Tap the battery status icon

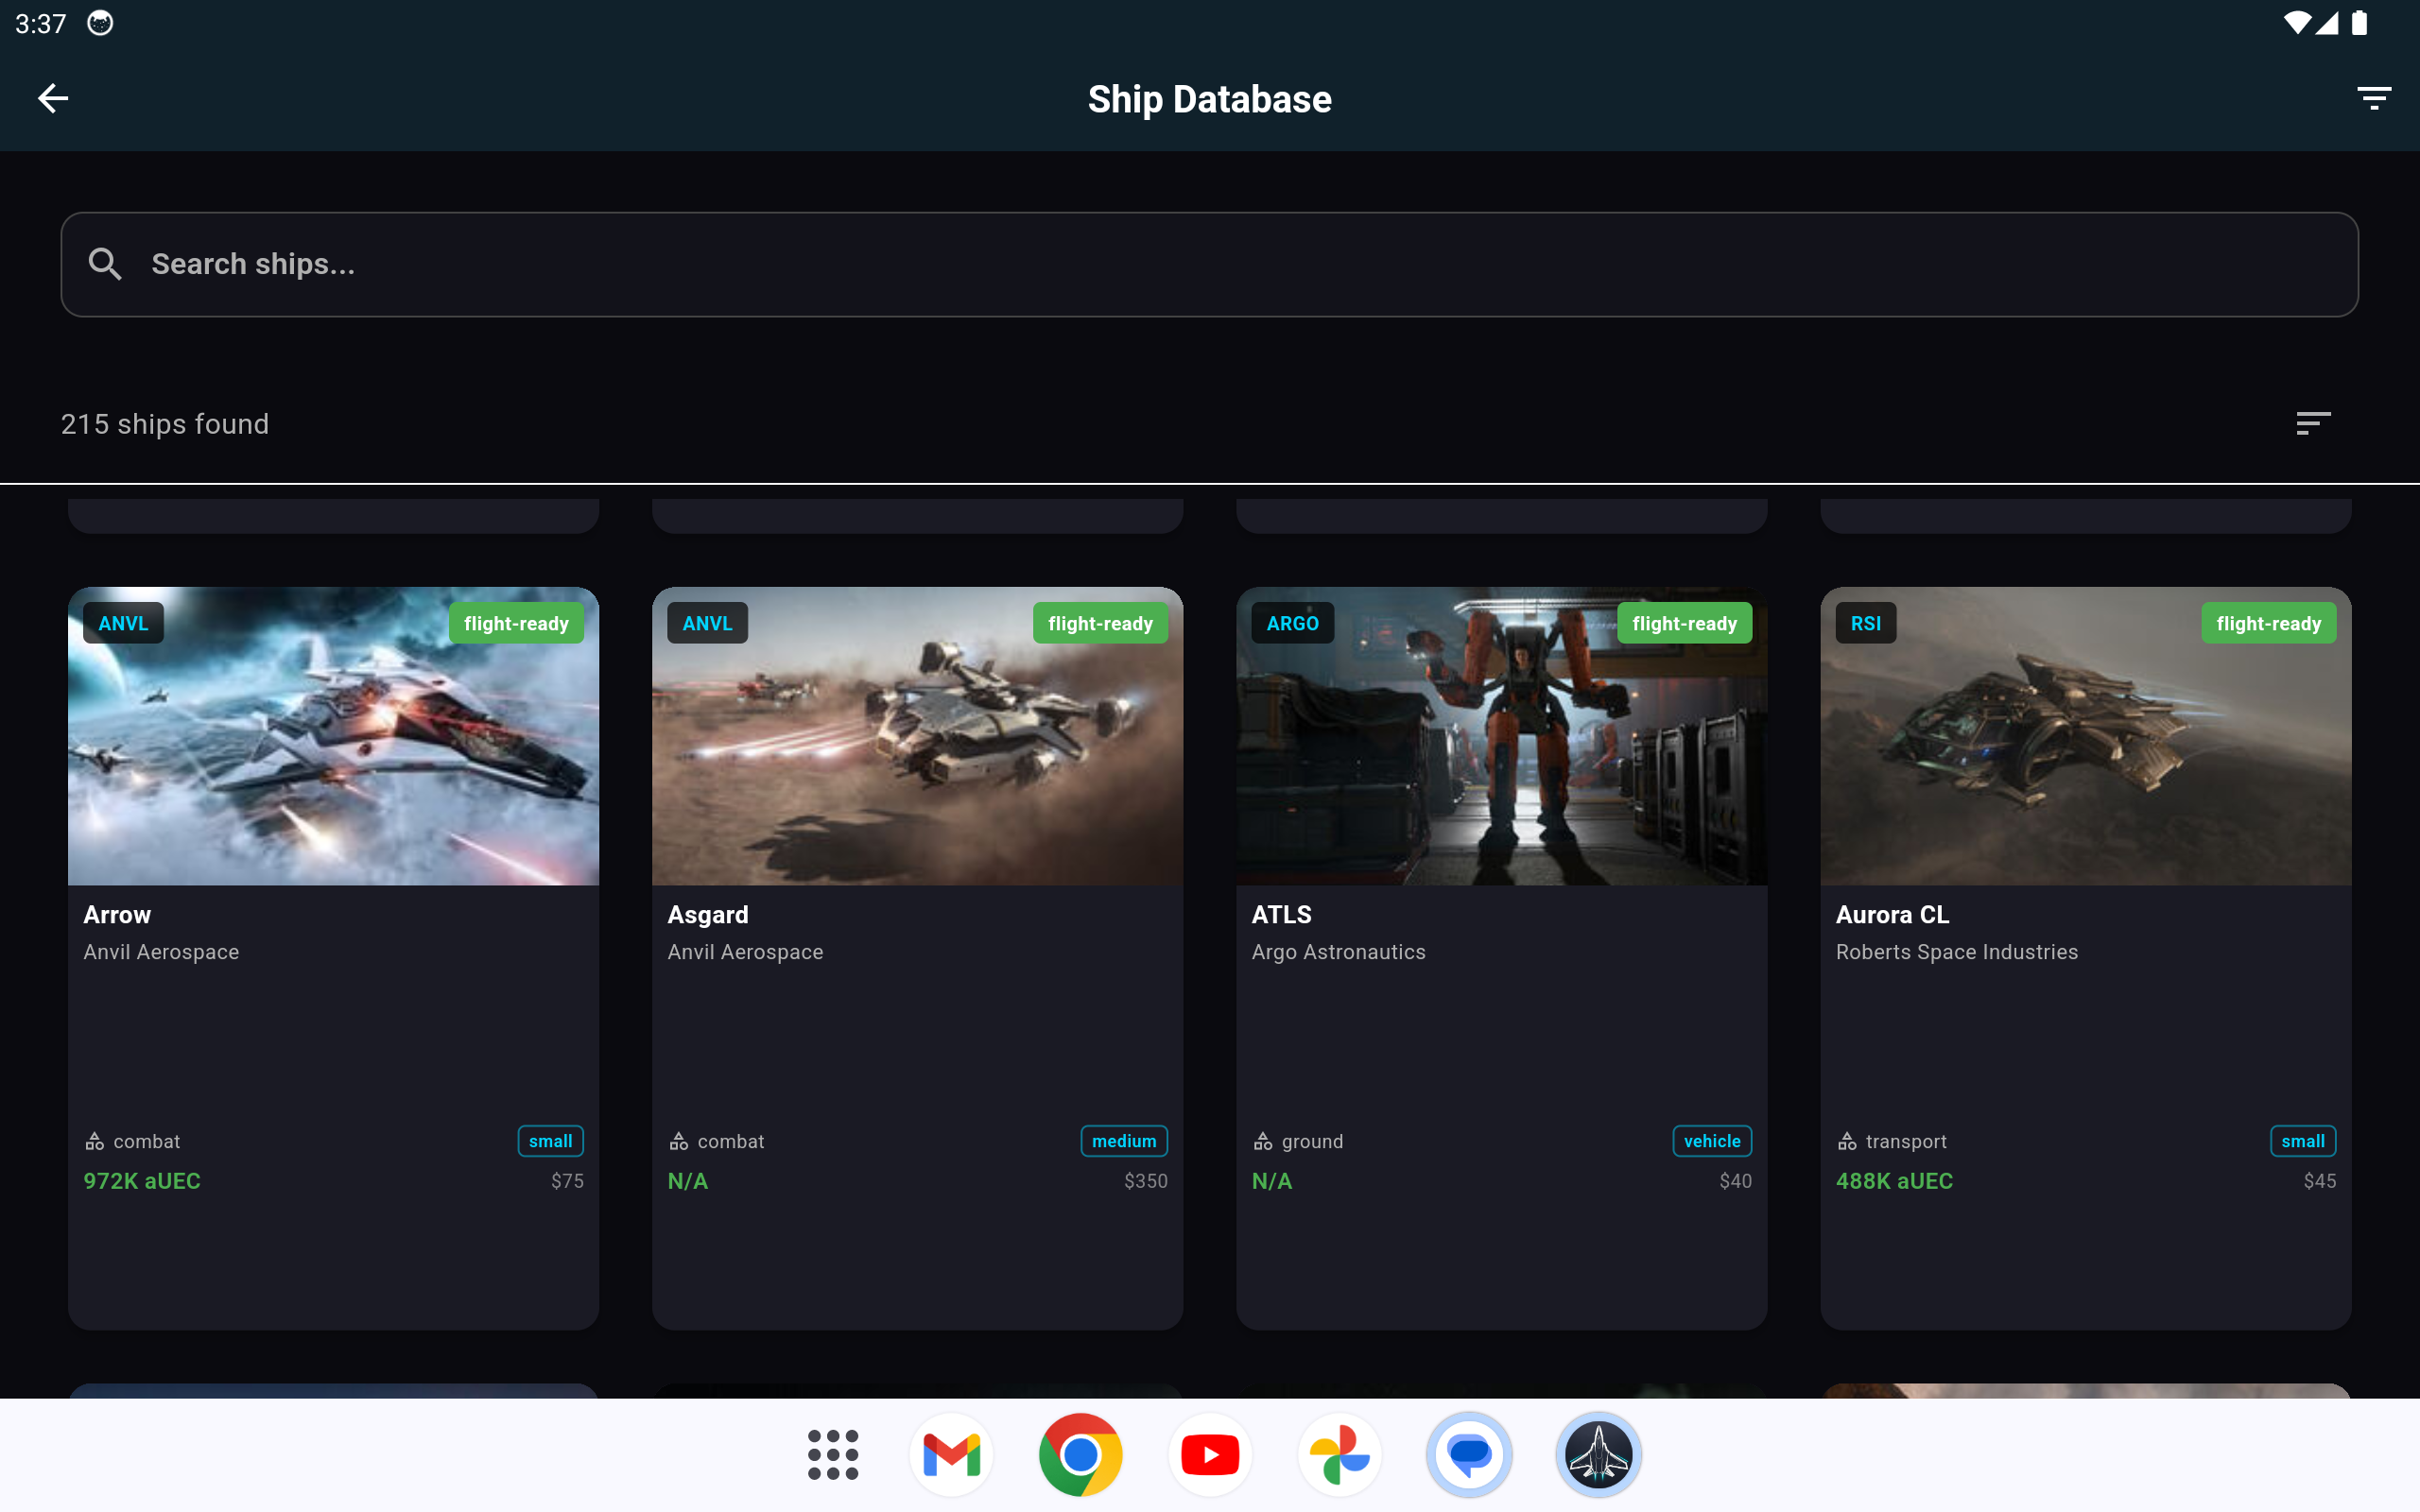(x=2359, y=23)
